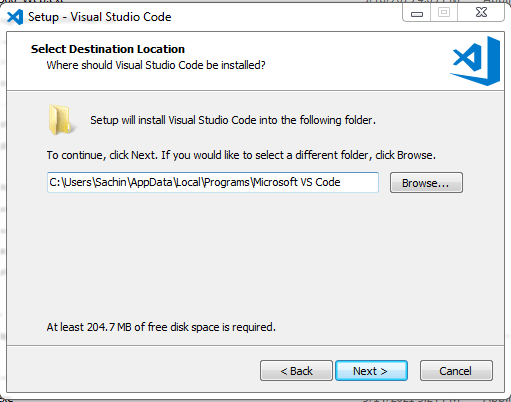Click the 'Setup will install Visual Studio Code' message
The image size is (511, 402).
click(233, 120)
